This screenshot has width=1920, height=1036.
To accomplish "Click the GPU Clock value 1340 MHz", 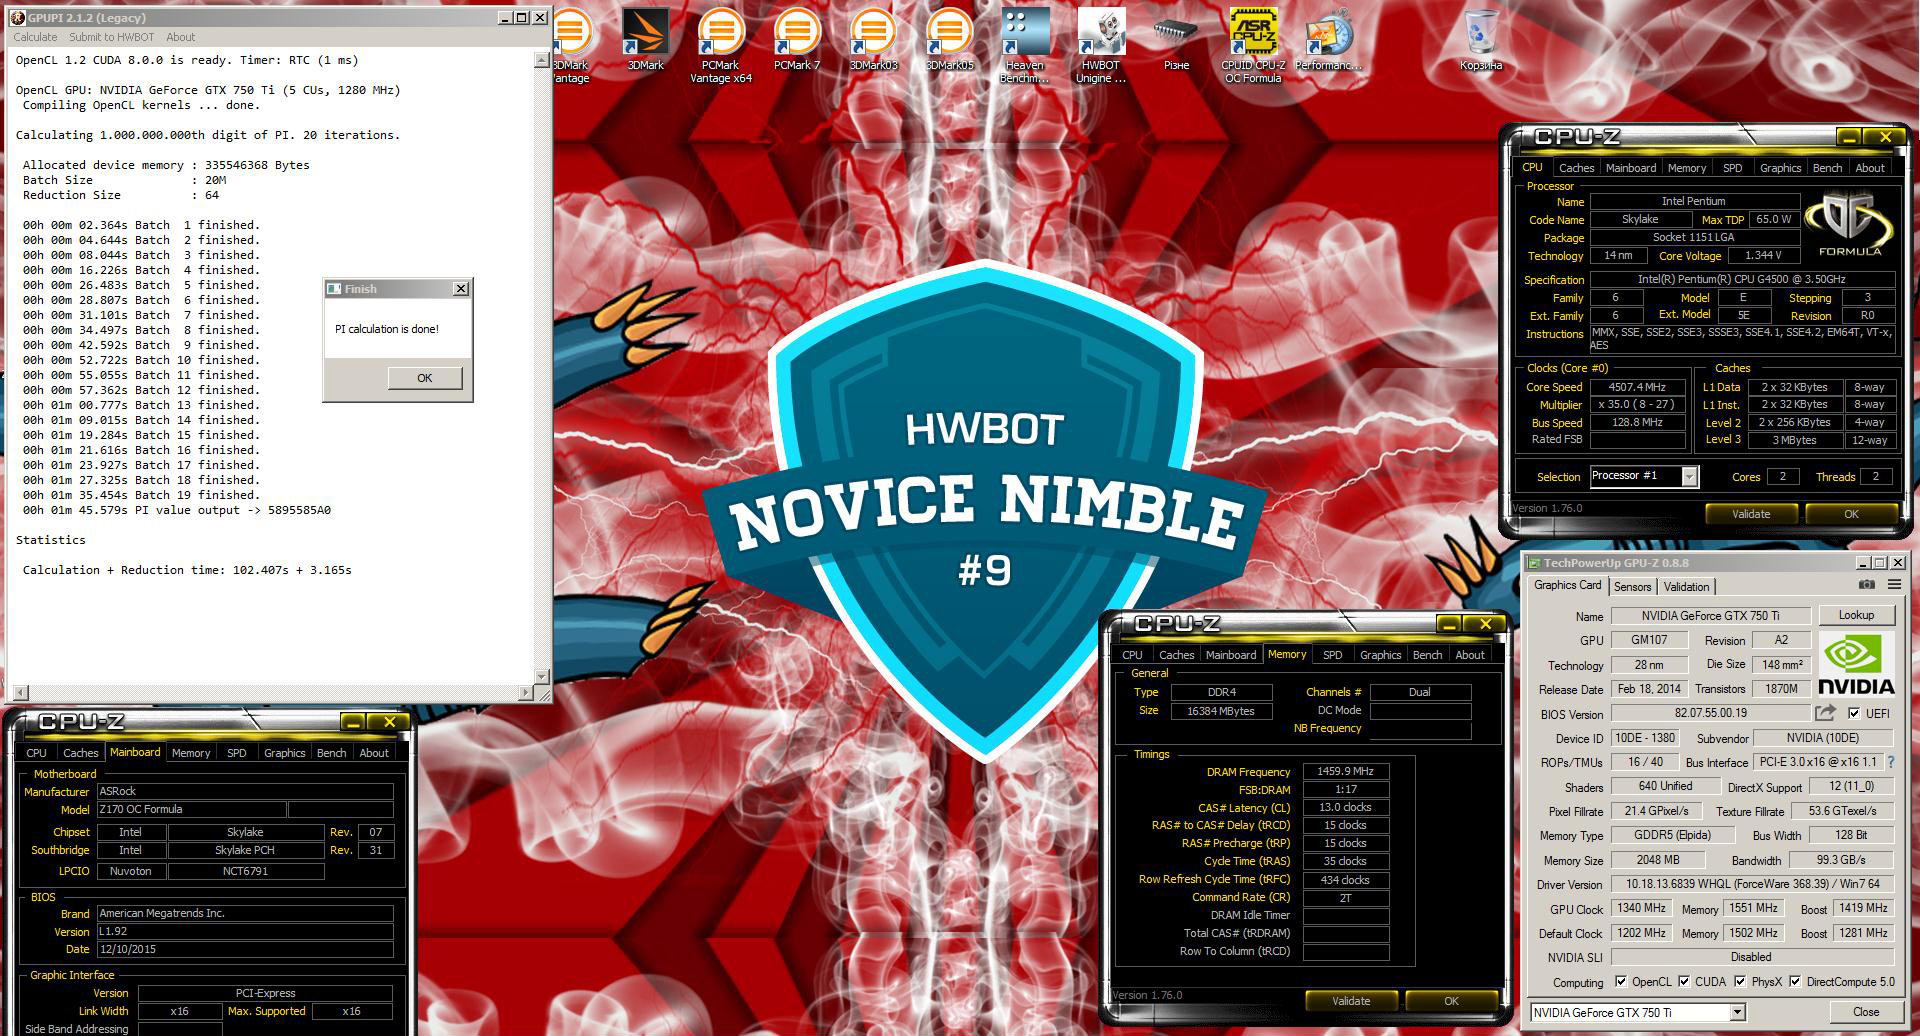I will point(1641,908).
